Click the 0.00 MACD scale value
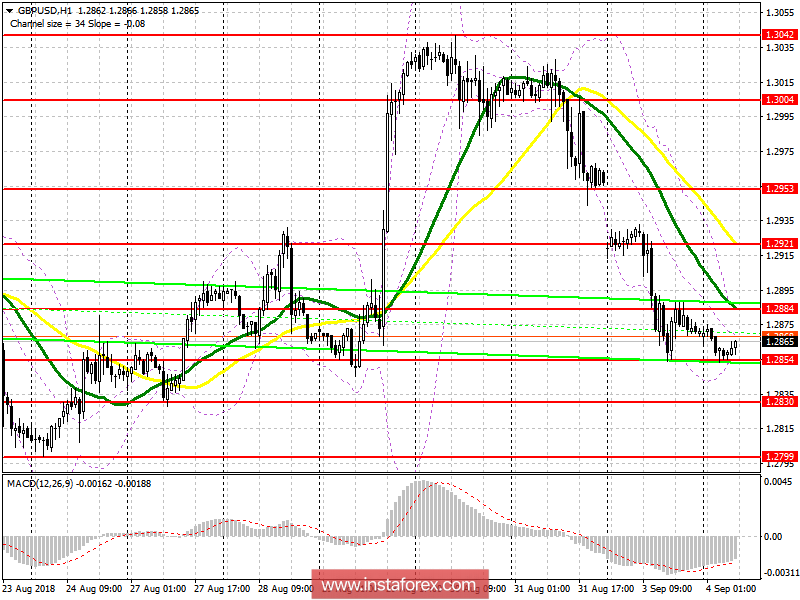Screen dimensions: 800x600 pyautogui.click(x=773, y=536)
